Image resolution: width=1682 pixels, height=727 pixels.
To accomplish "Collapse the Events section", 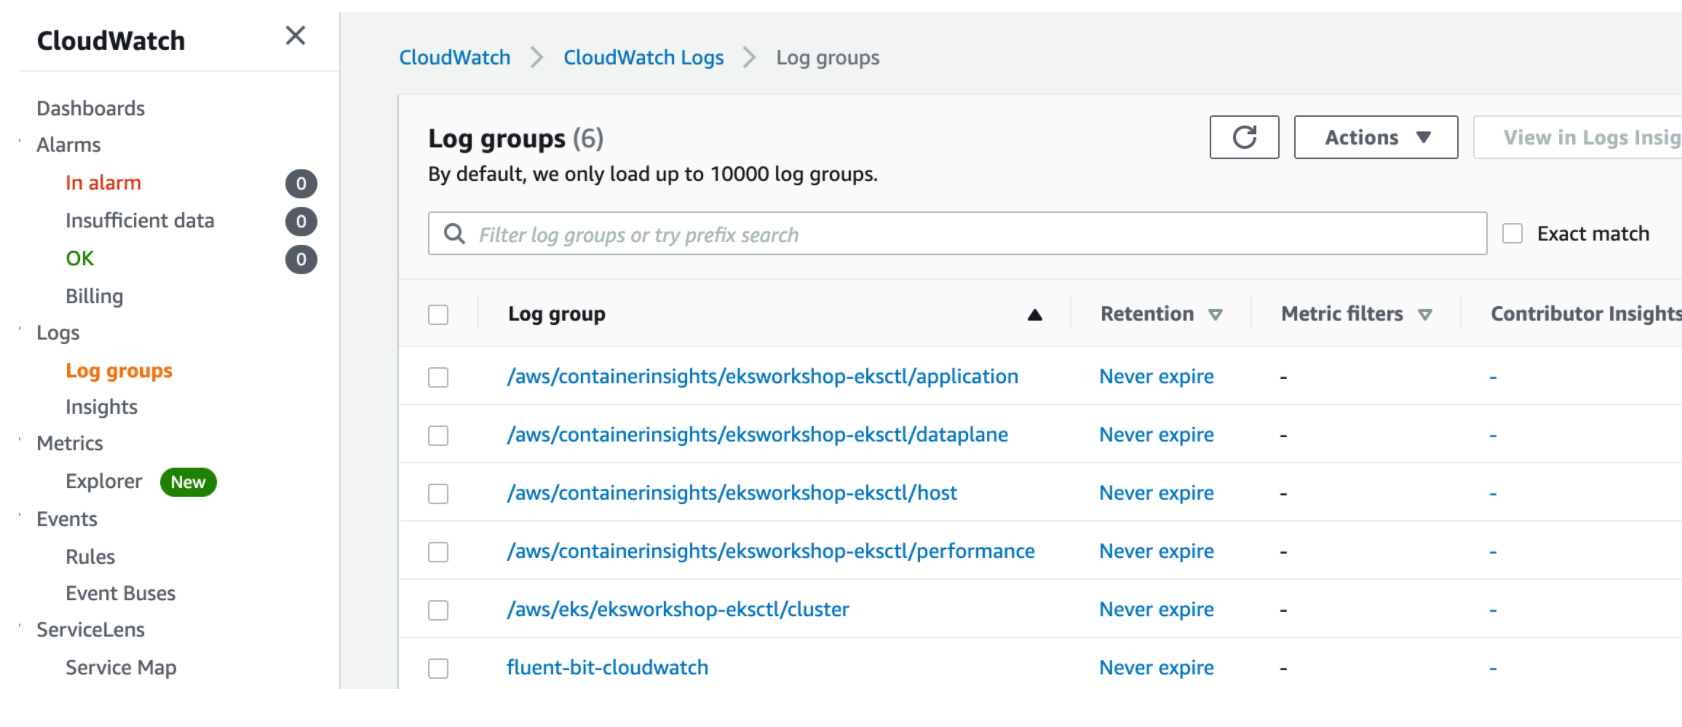I will pos(20,516).
